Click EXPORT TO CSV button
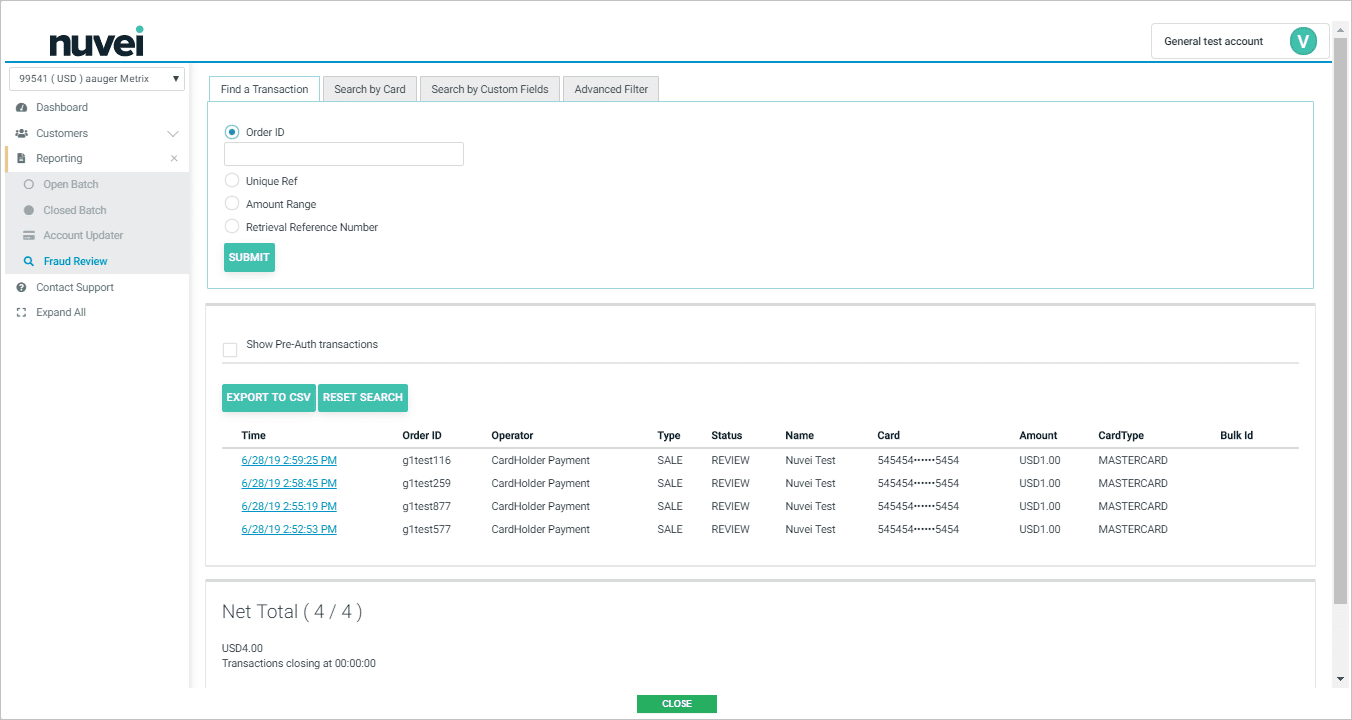The width and height of the screenshot is (1352, 720). click(269, 397)
